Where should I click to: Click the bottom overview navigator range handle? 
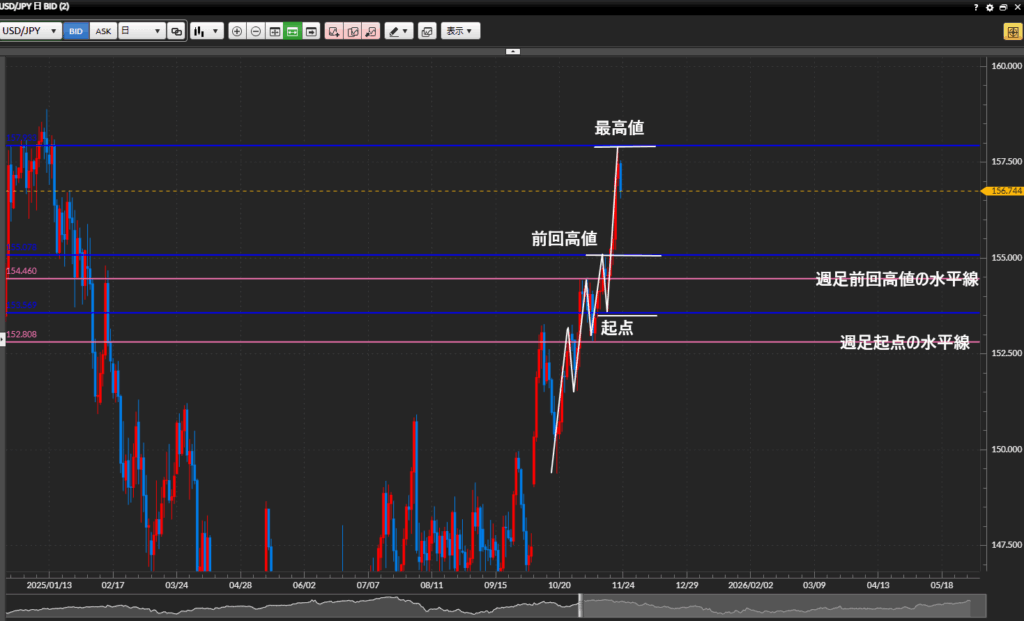[581, 606]
